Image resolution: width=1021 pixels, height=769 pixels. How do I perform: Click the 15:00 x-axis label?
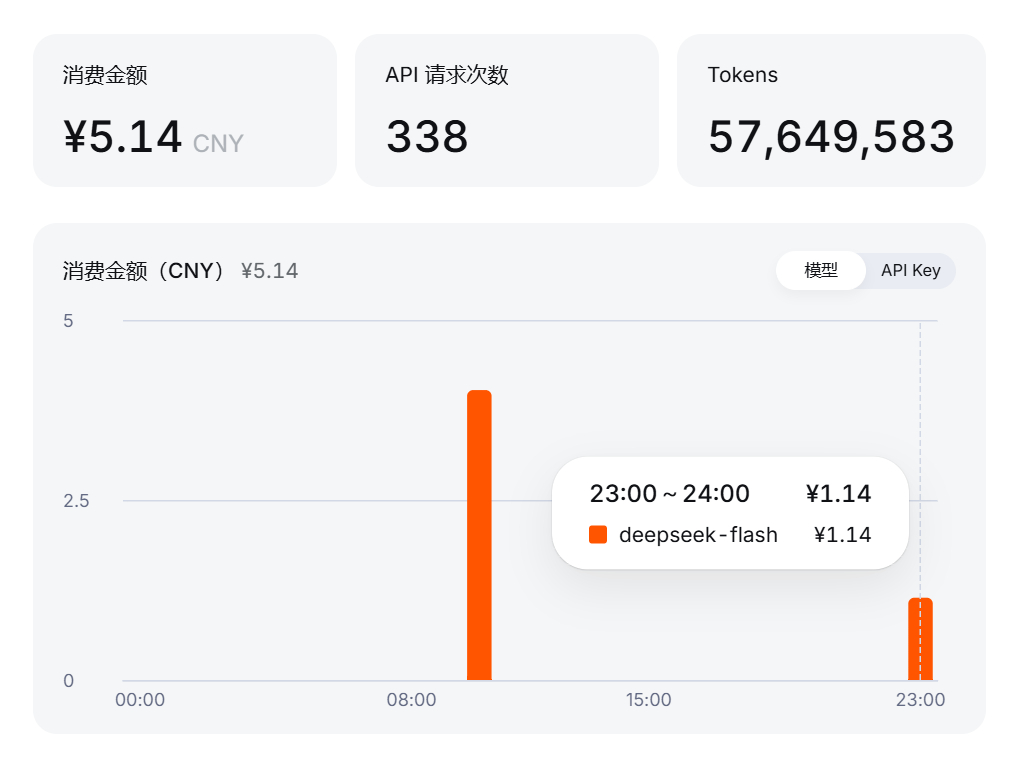(649, 700)
